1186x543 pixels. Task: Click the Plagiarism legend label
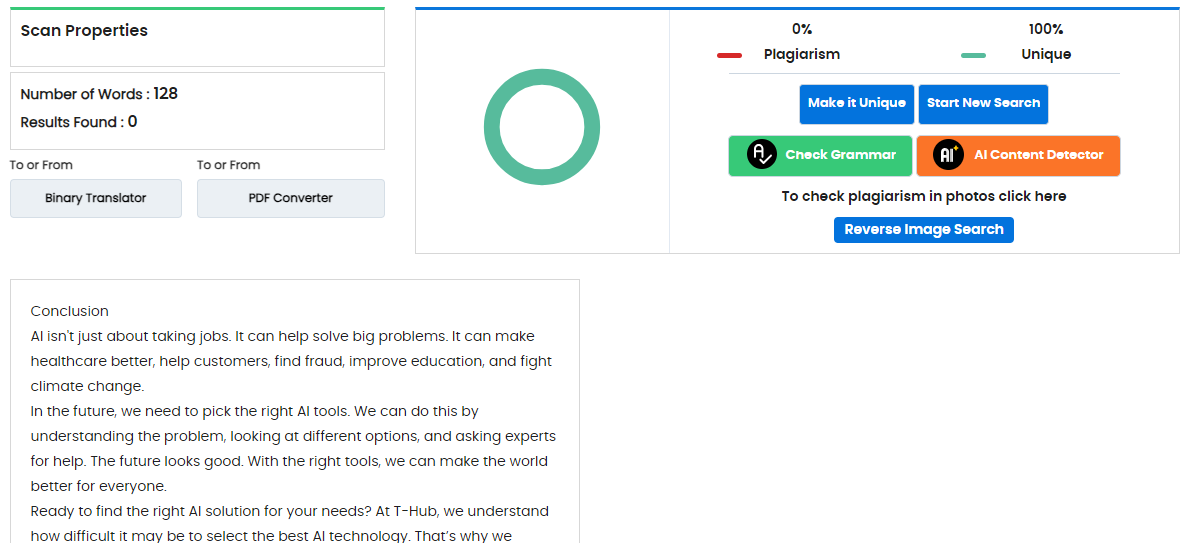(x=801, y=55)
